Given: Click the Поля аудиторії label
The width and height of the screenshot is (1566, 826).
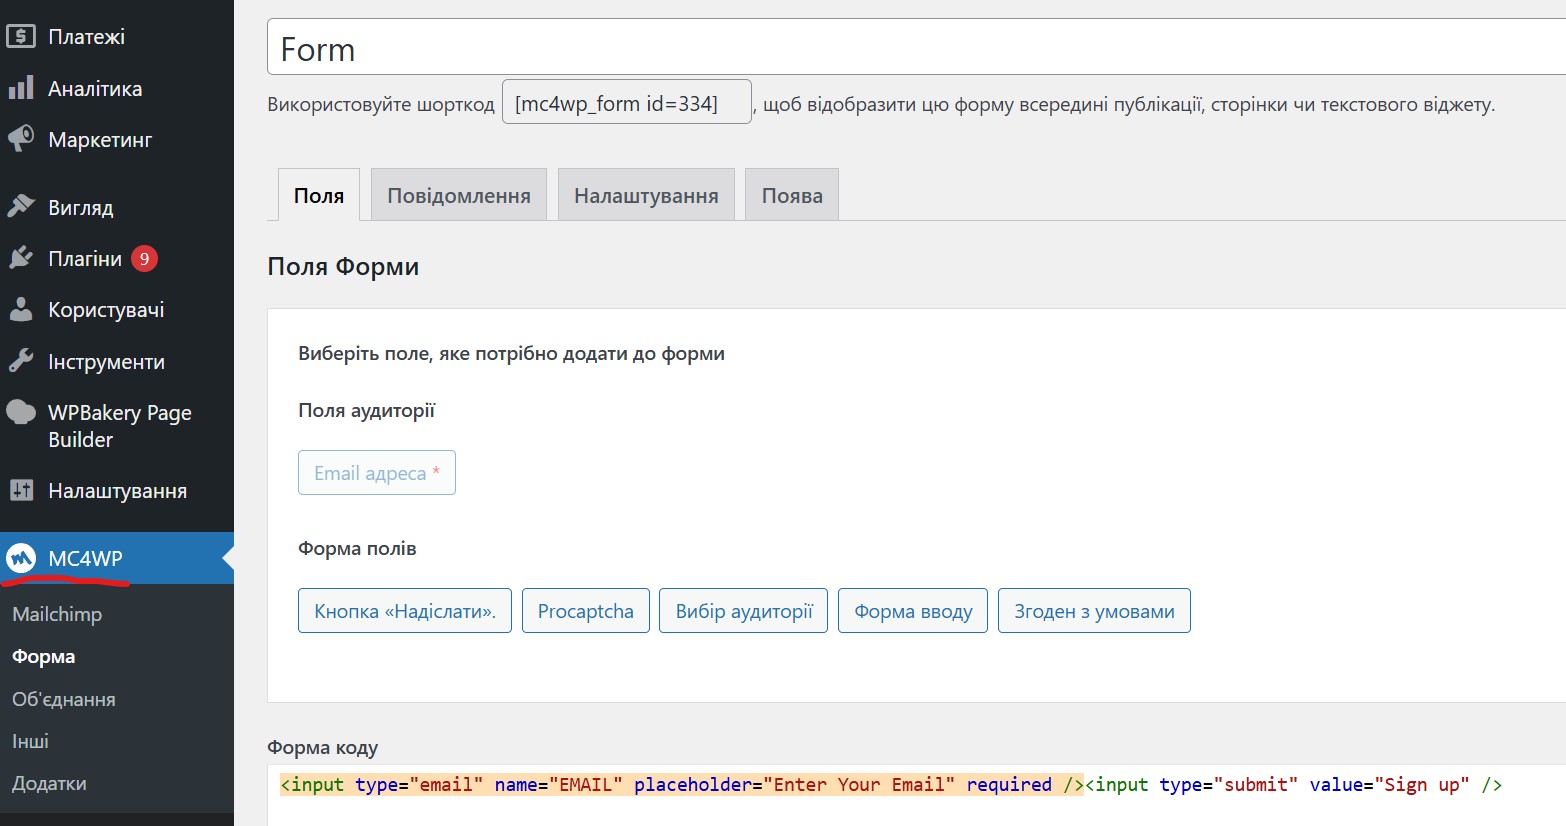Looking at the screenshot, I should [x=366, y=410].
